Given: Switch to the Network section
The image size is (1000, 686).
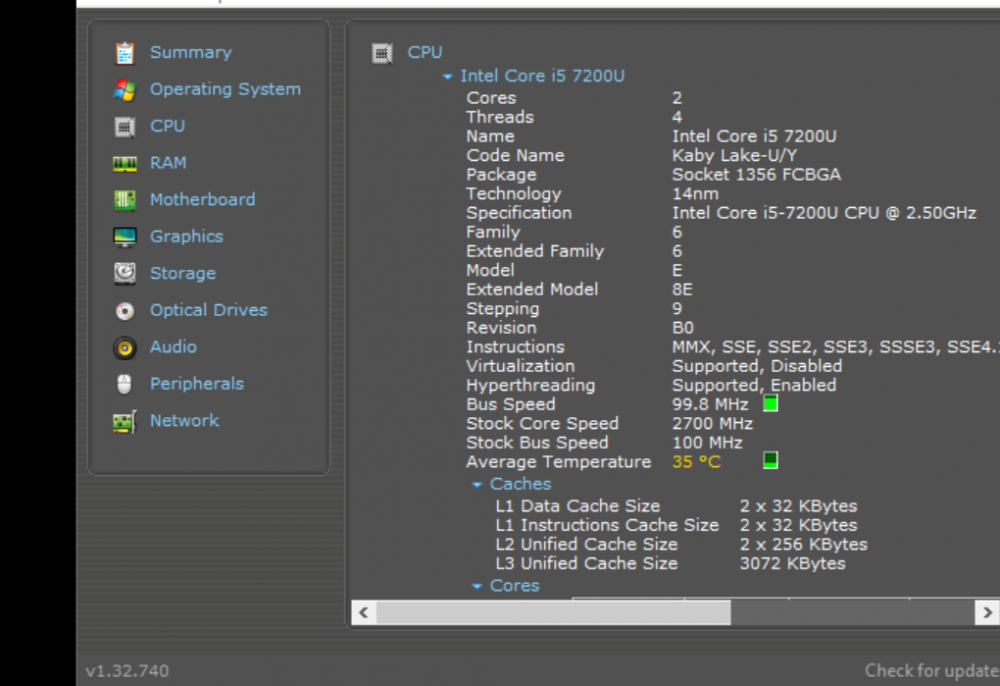Looking at the screenshot, I should coord(184,421).
